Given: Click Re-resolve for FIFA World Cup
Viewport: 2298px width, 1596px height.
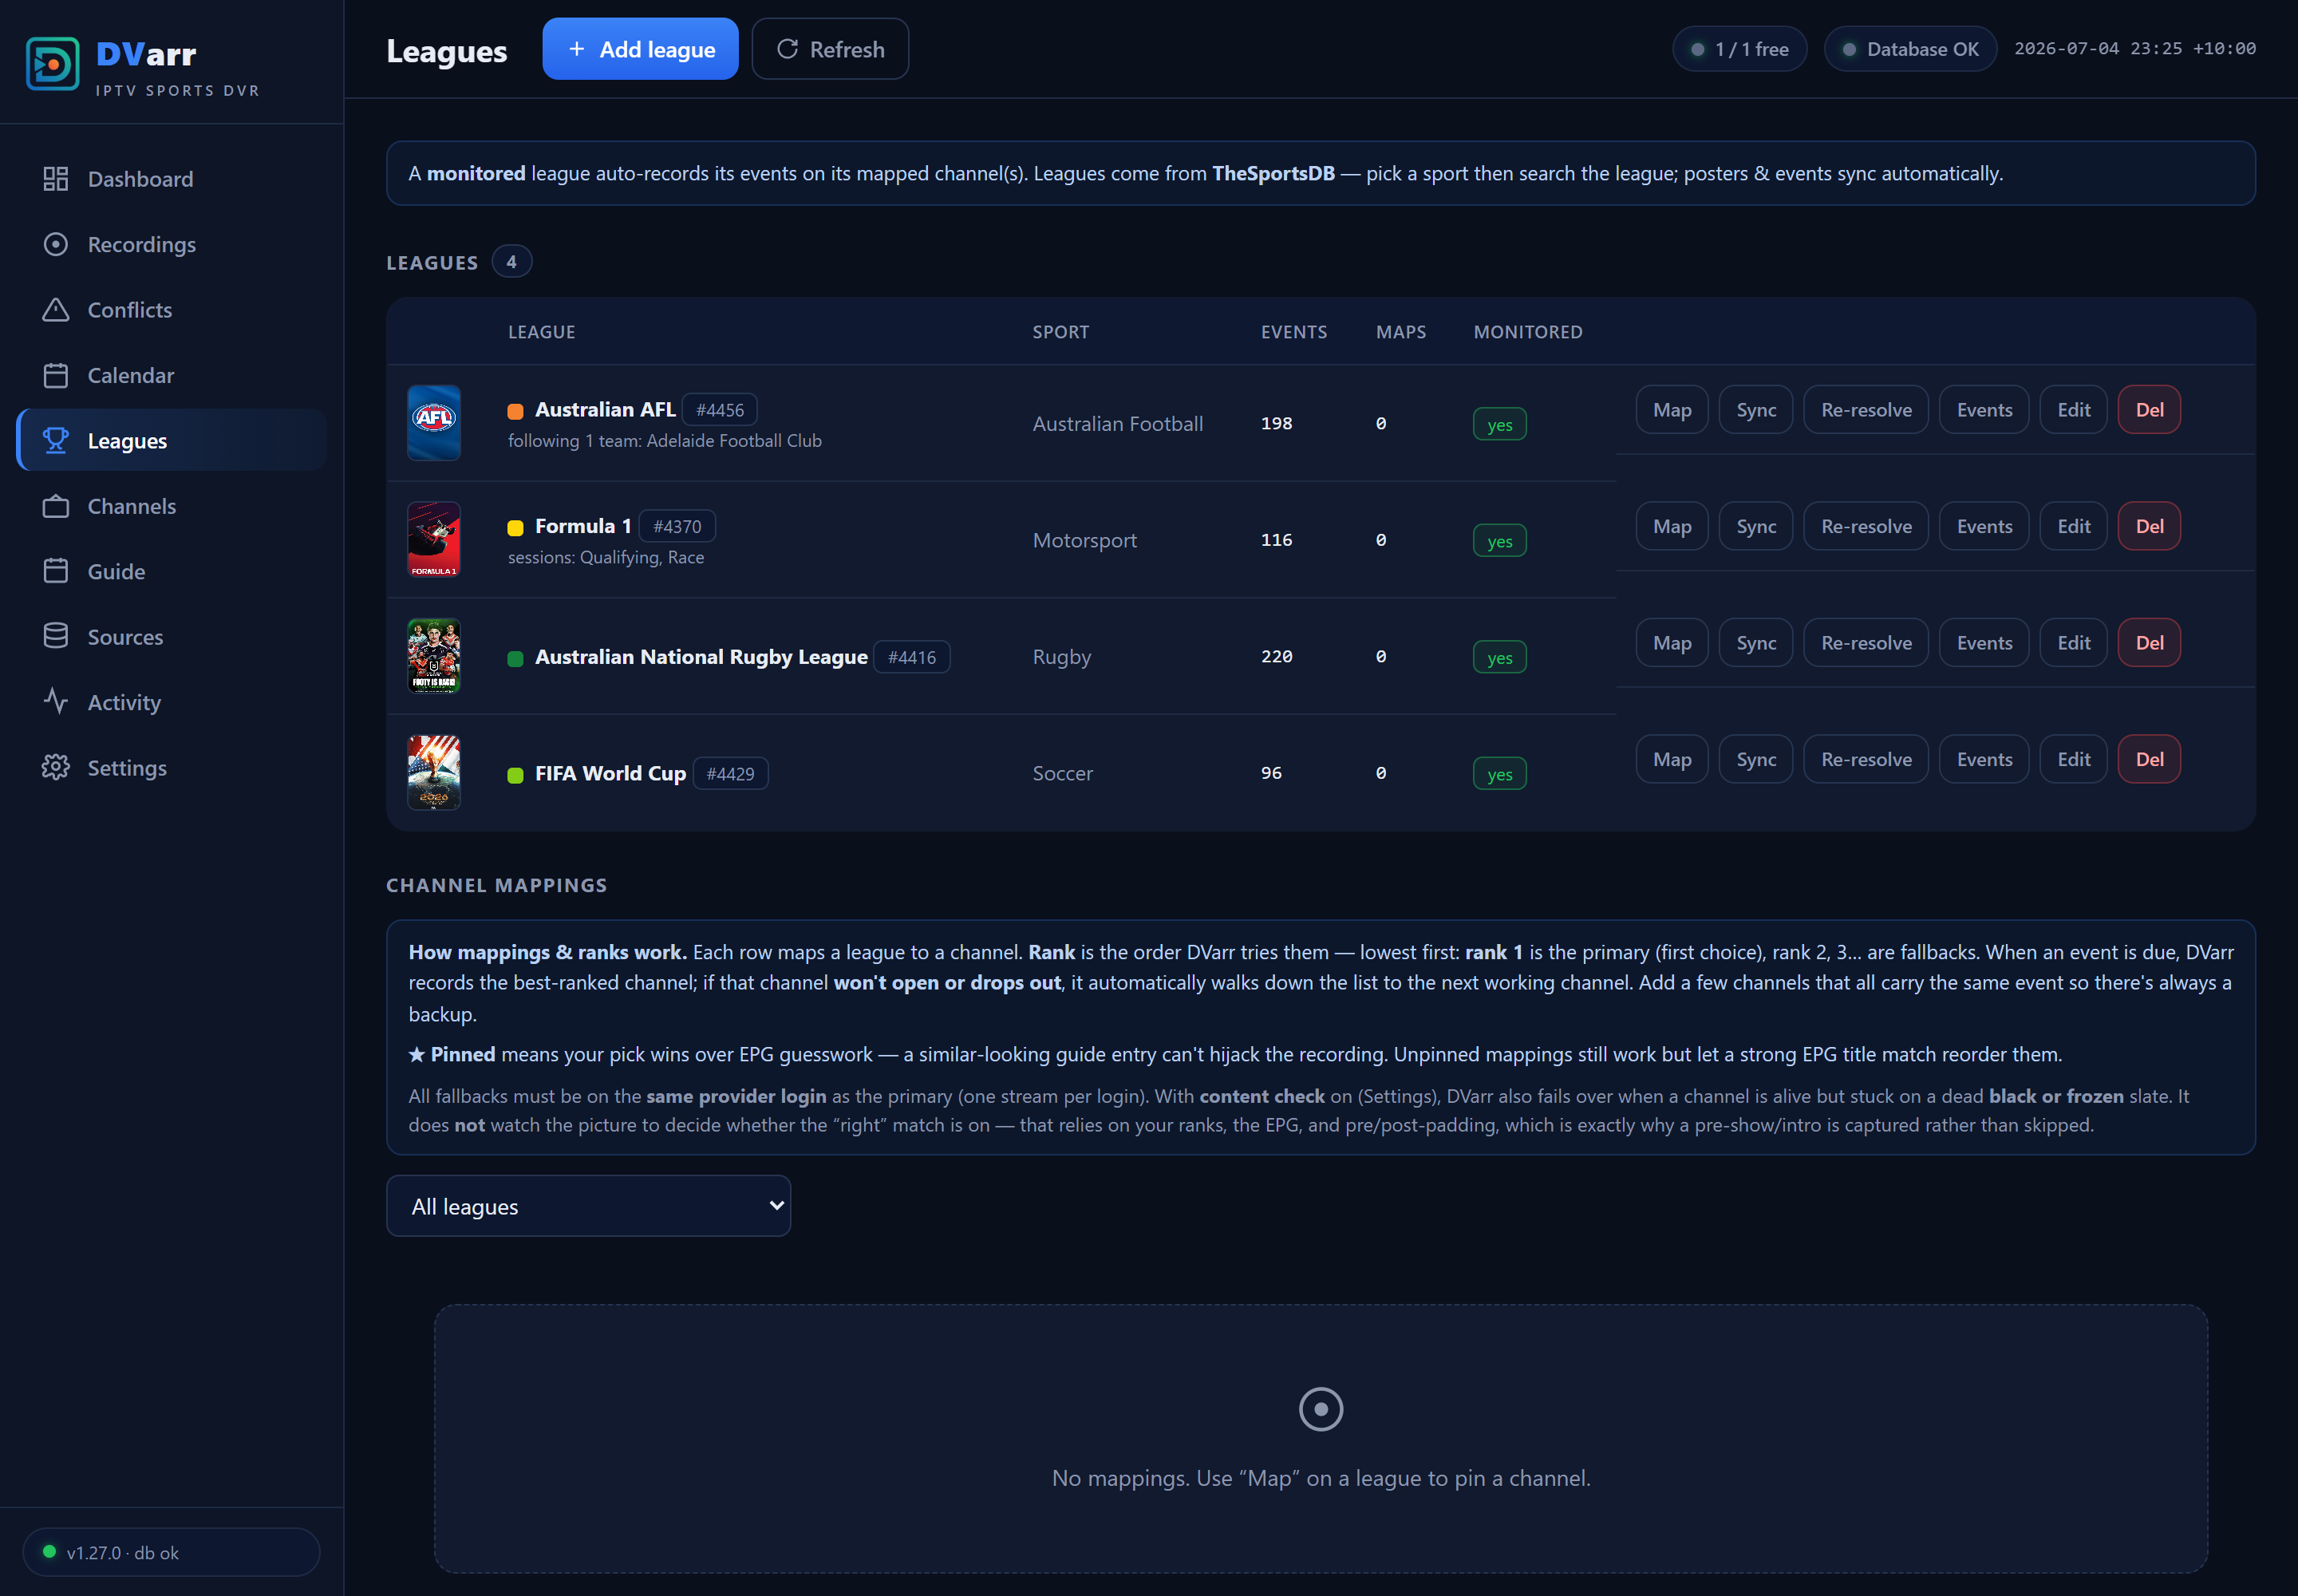Looking at the screenshot, I should 1865,759.
